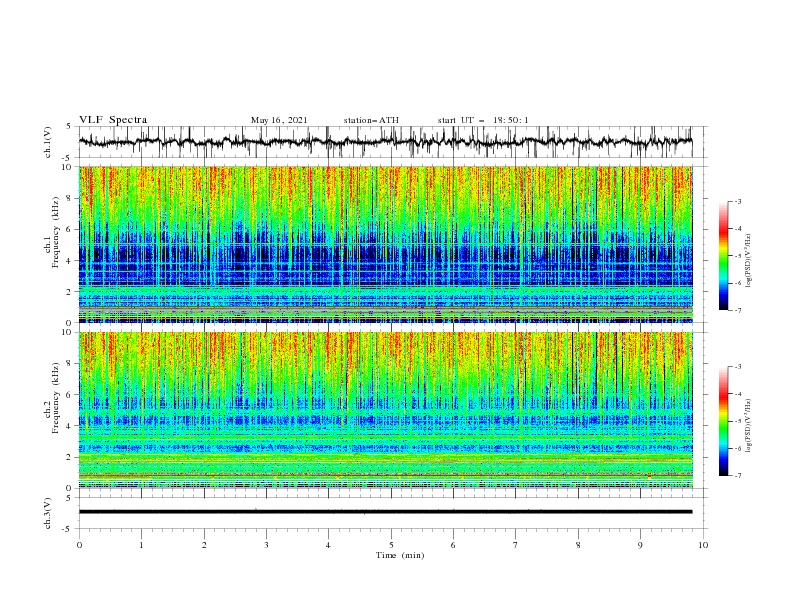Click the "ch.1(V)" waveform axis label

(48, 142)
